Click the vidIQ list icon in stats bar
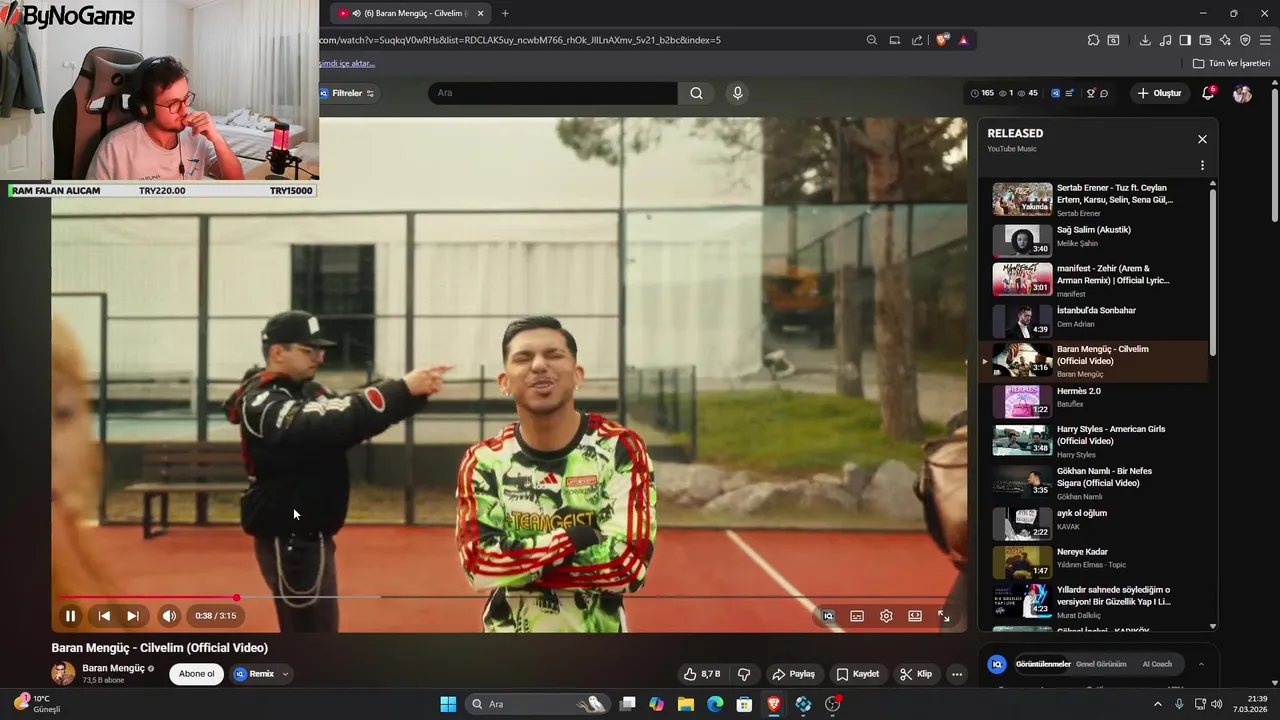Image resolution: width=1280 pixels, height=720 pixels. click(x=1069, y=93)
